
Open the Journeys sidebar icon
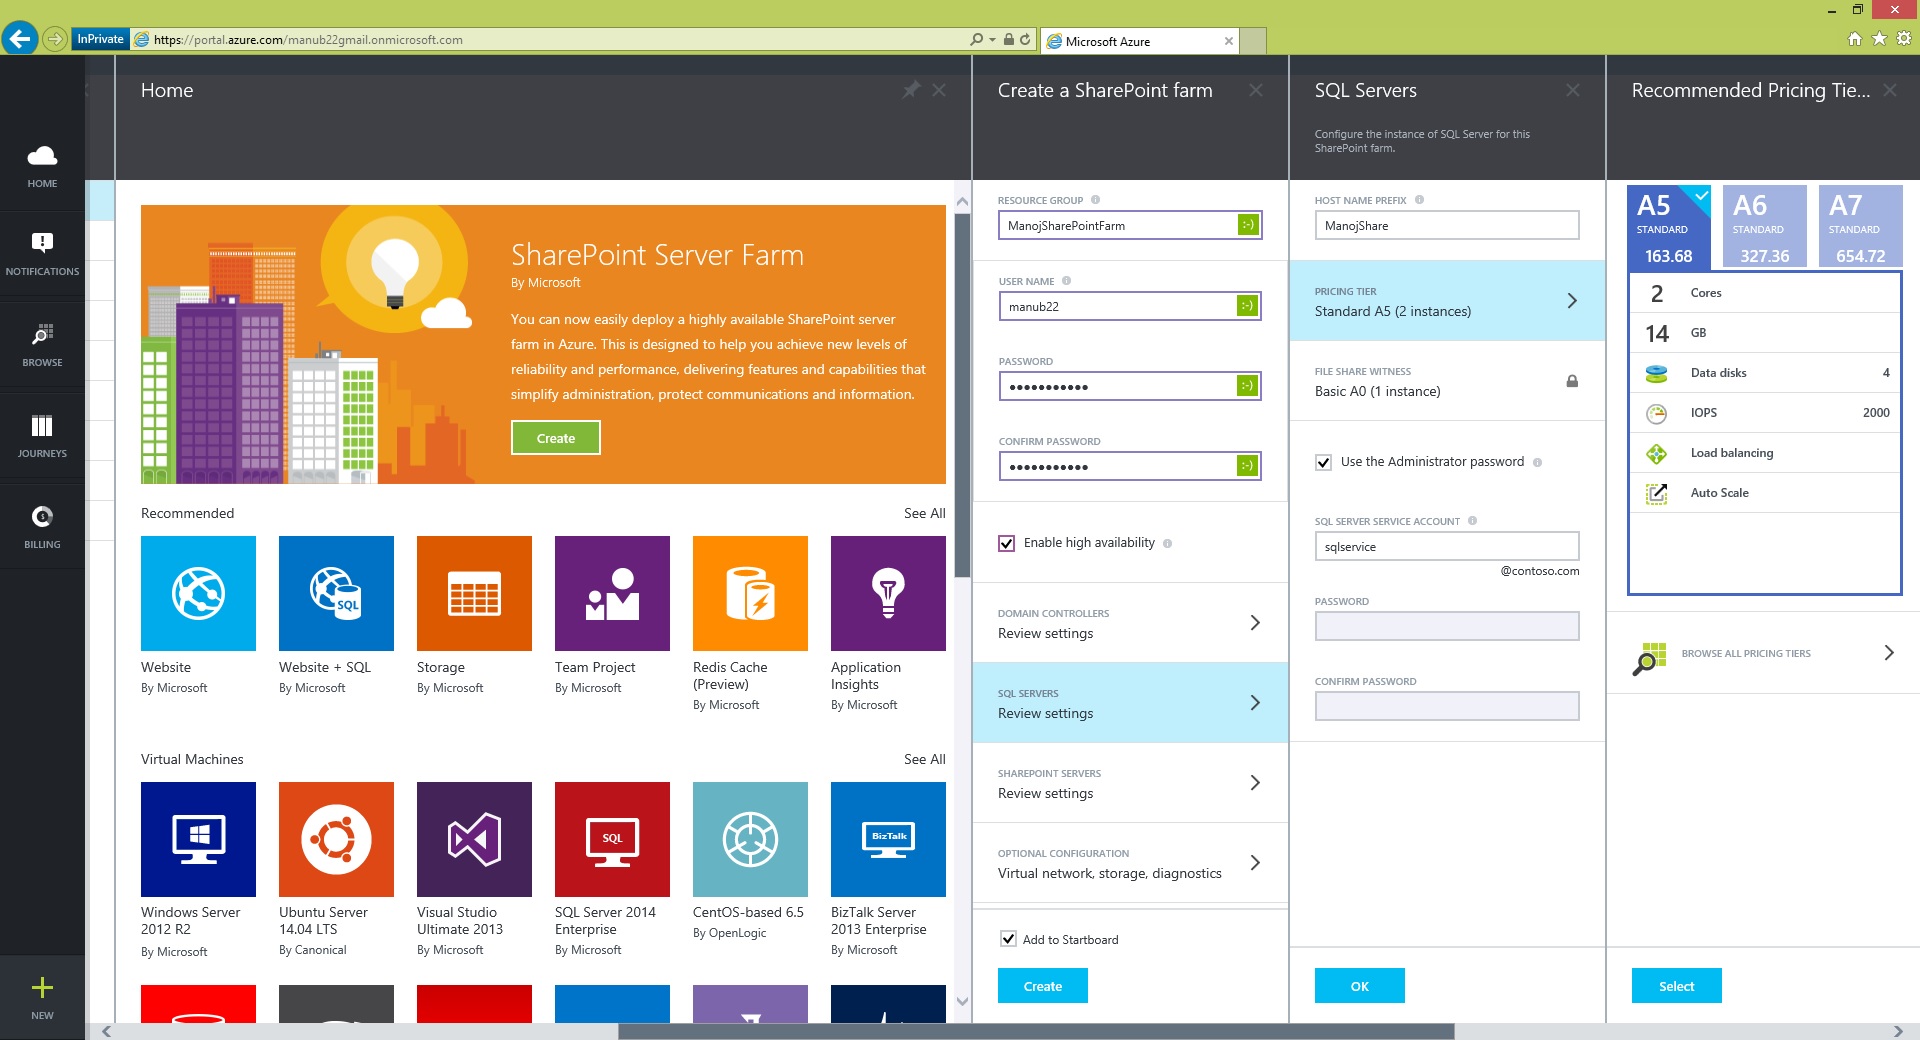42,435
